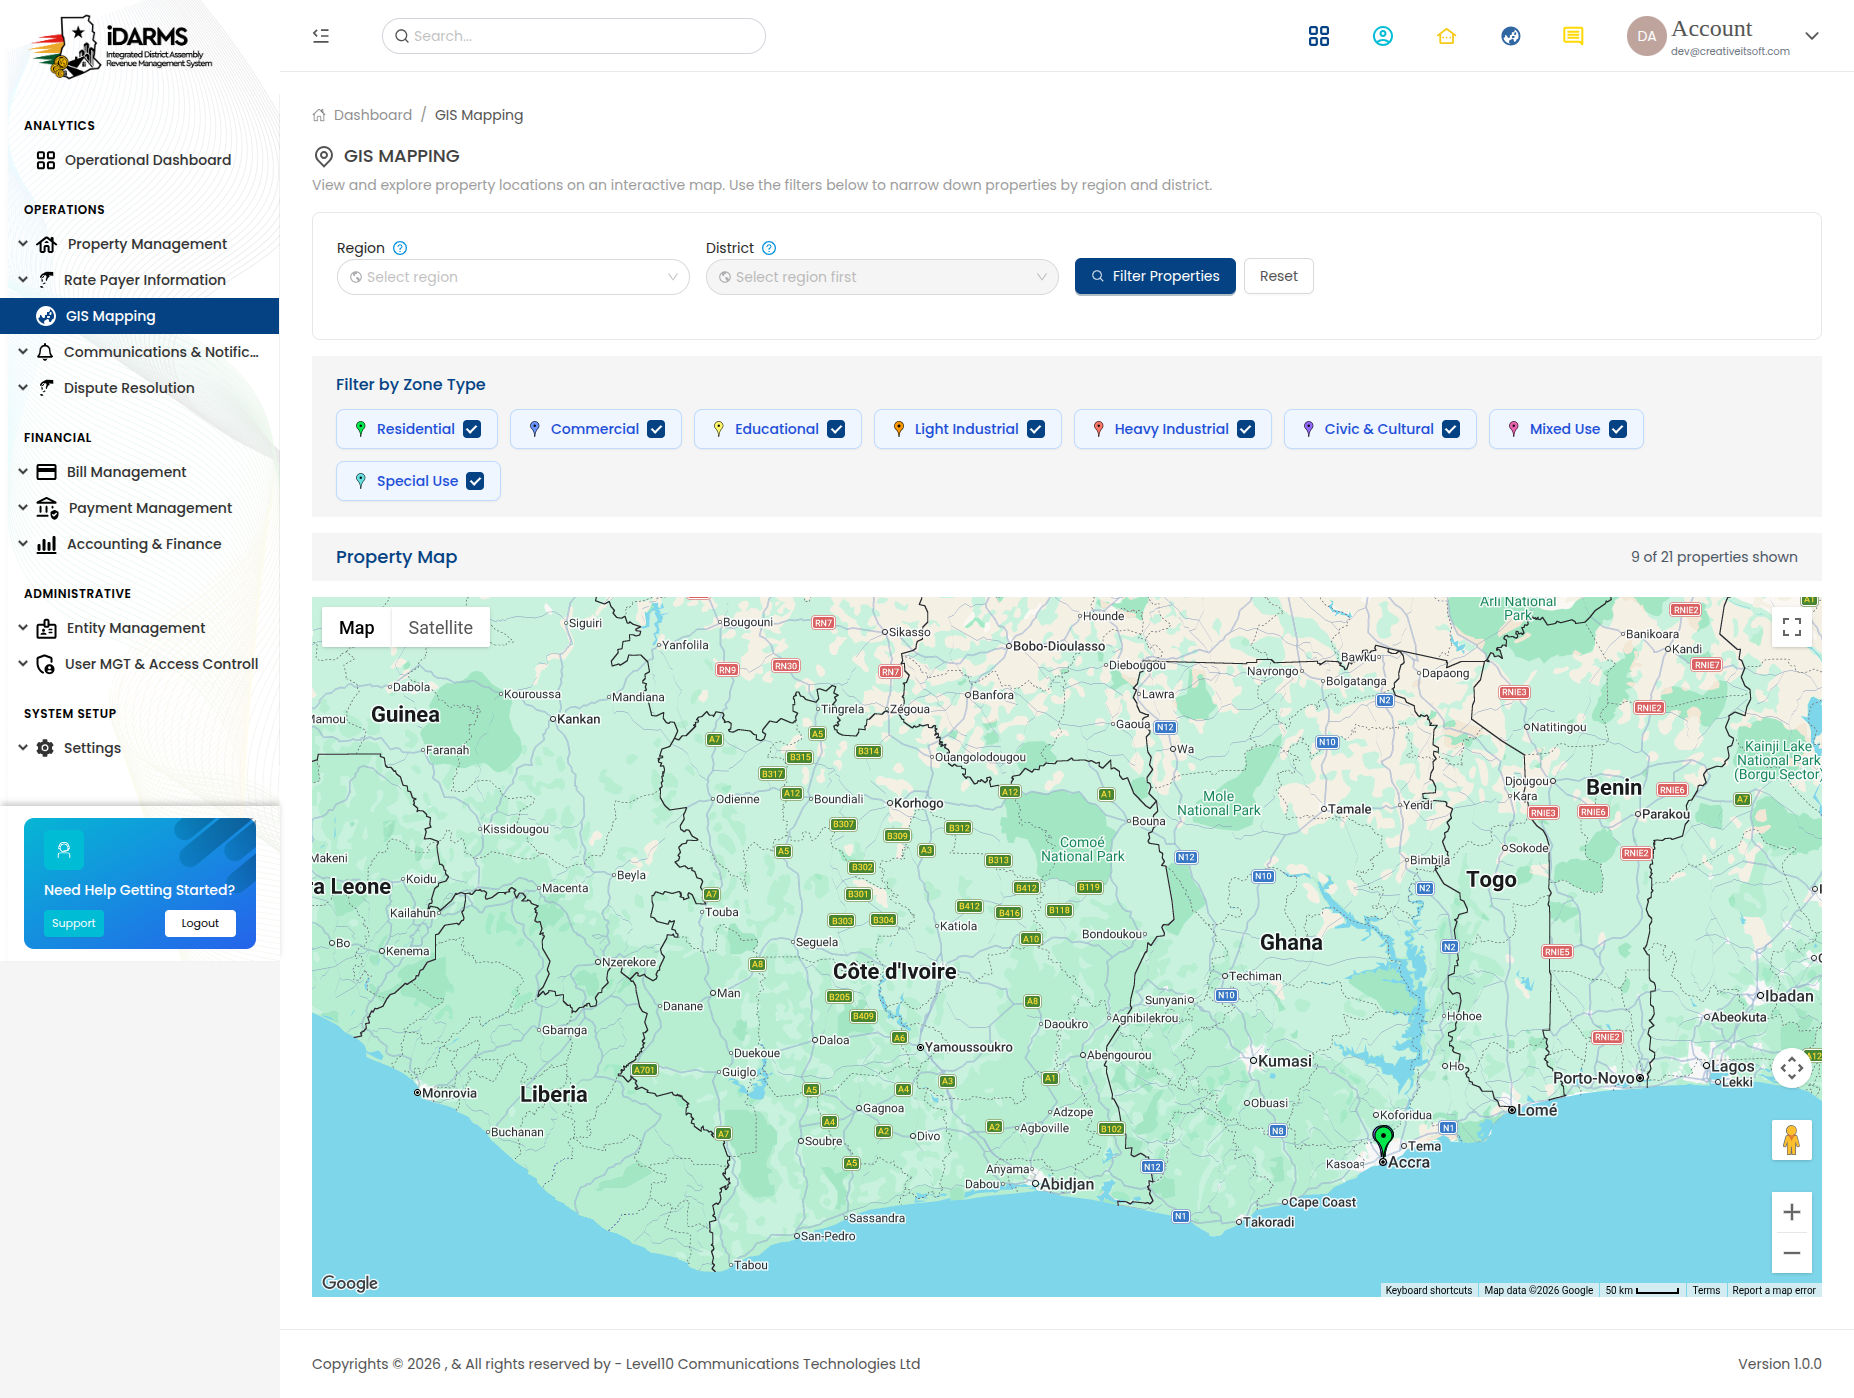1854x1398 pixels.
Task: Click the Logout button
Action: pos(200,923)
